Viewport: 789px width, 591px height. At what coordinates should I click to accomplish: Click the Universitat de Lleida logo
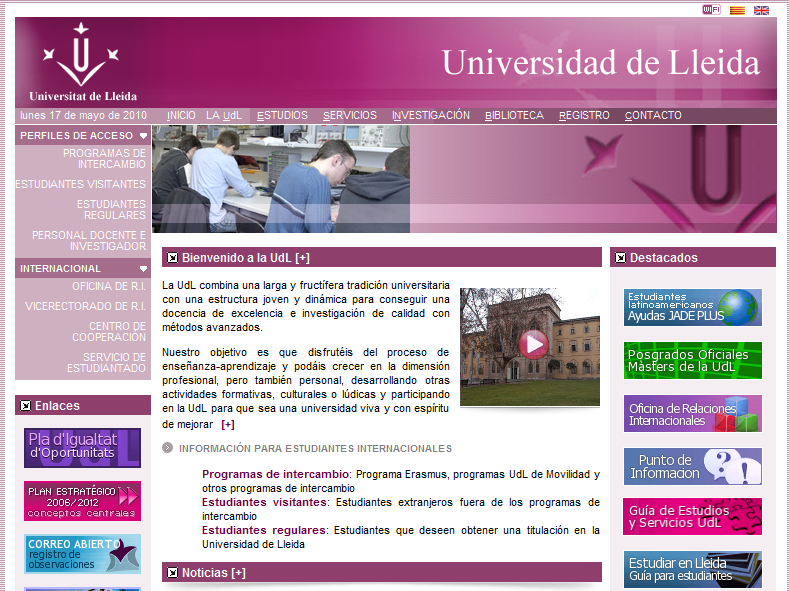pos(83,62)
